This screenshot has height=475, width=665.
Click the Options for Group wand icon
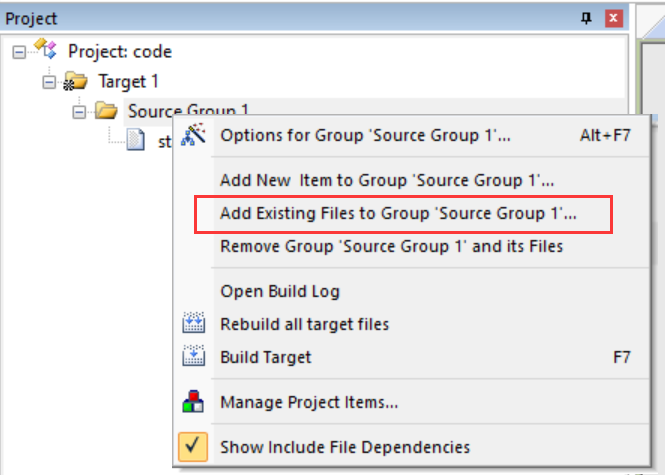[195, 136]
